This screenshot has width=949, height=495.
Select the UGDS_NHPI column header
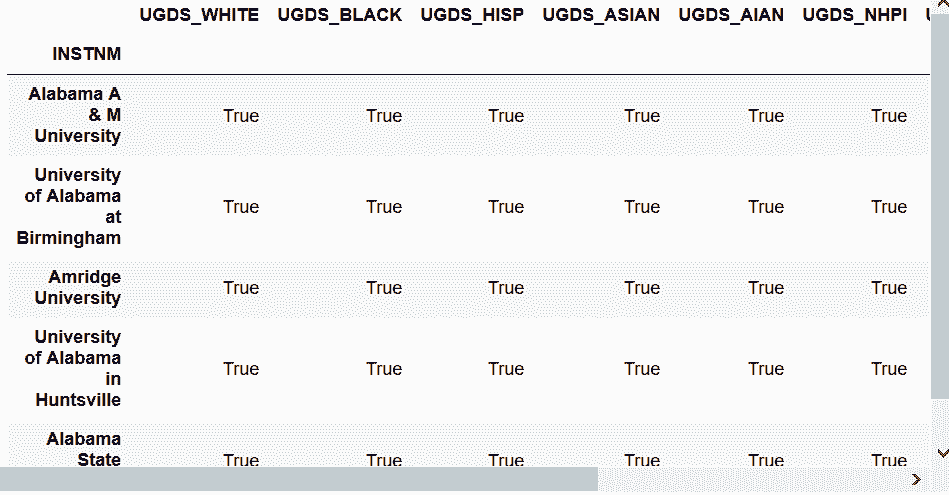[x=855, y=15]
